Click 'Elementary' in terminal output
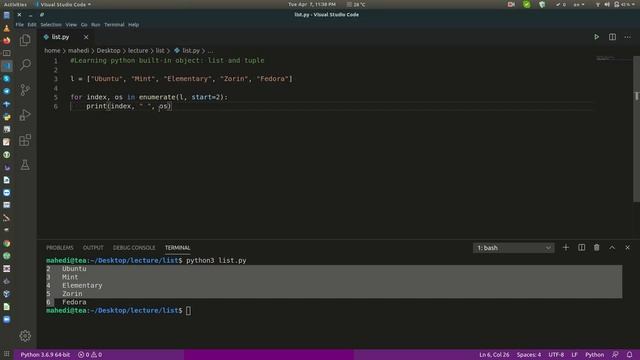 82,285
